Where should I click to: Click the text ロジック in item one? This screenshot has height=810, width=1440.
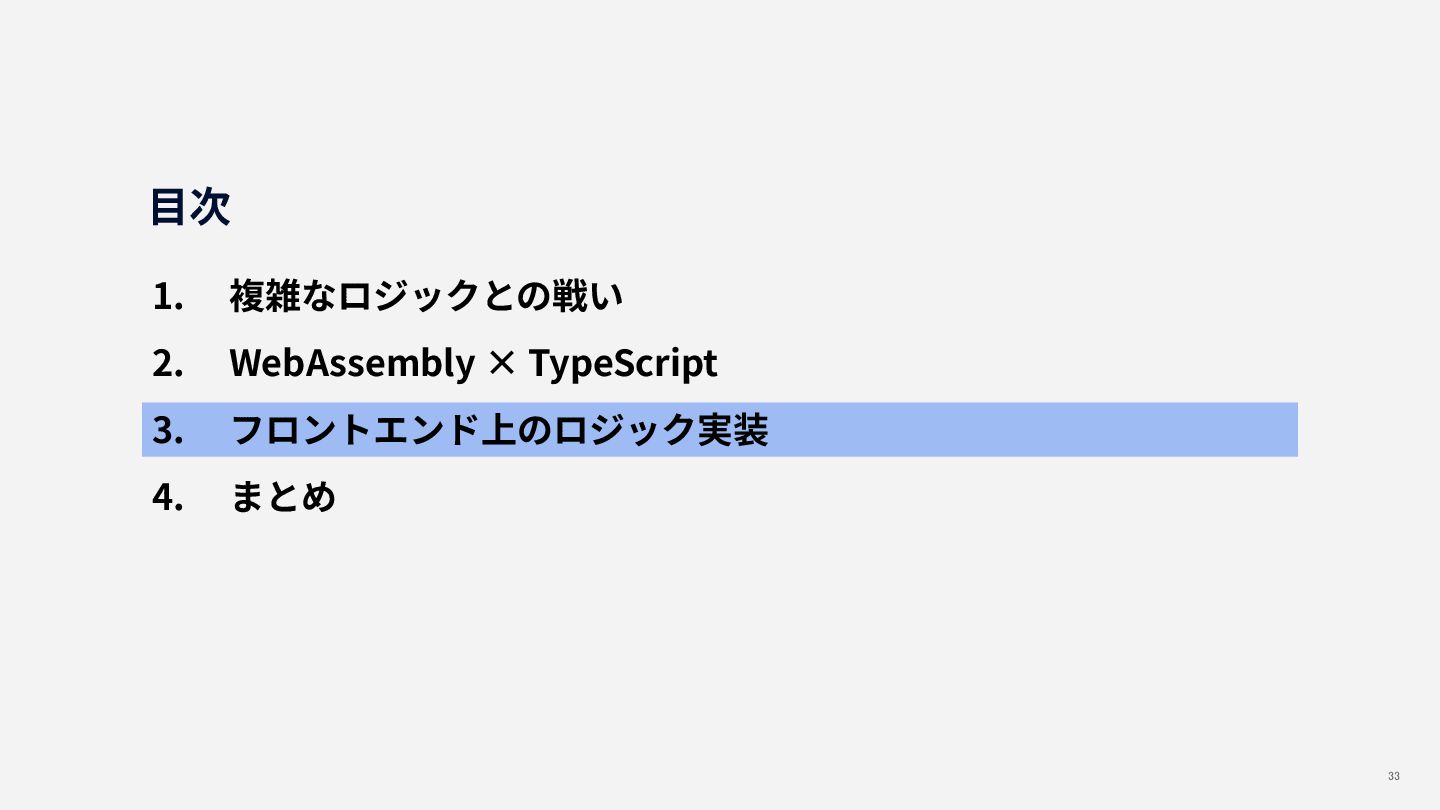click(x=409, y=296)
